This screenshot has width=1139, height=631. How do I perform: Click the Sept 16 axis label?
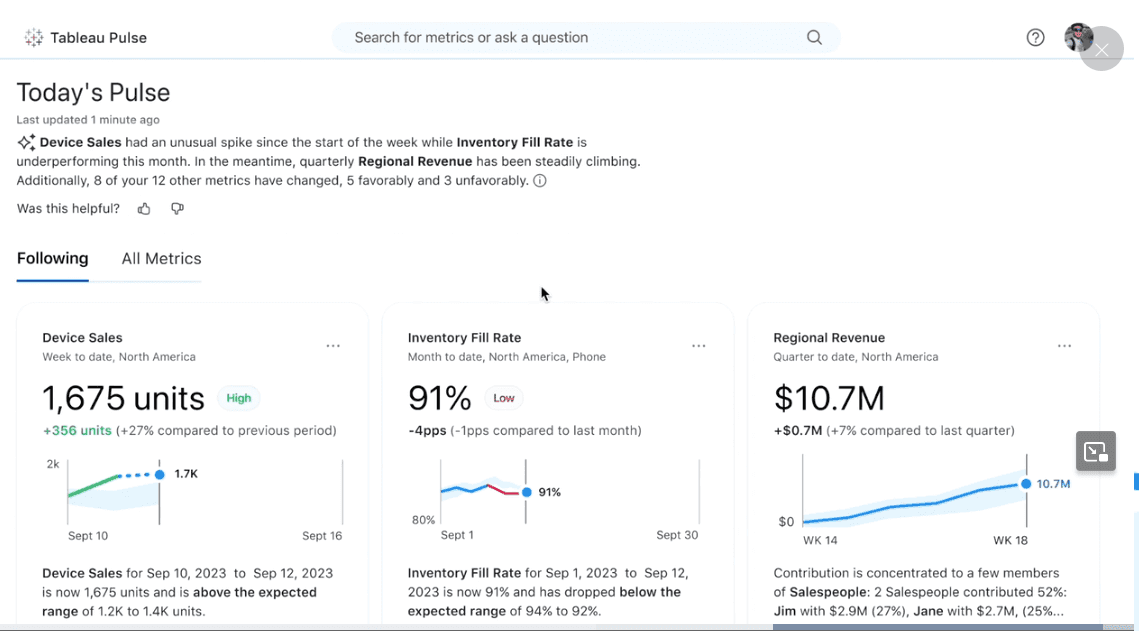click(322, 536)
